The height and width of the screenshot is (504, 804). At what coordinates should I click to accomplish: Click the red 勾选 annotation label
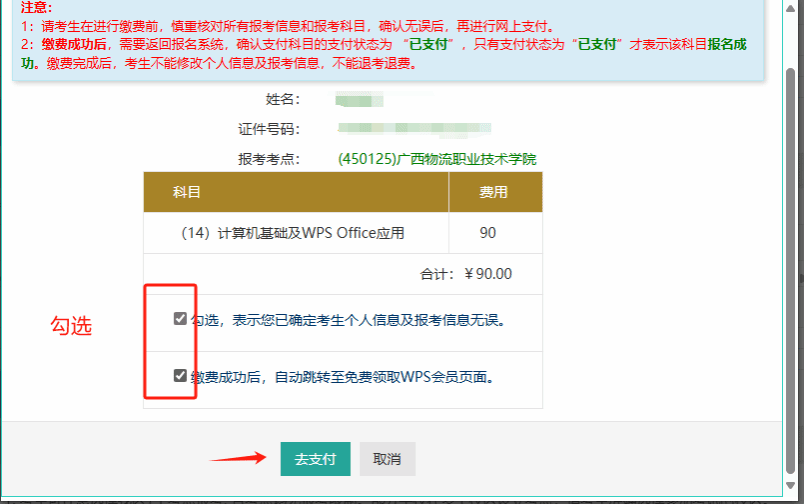coord(71,326)
